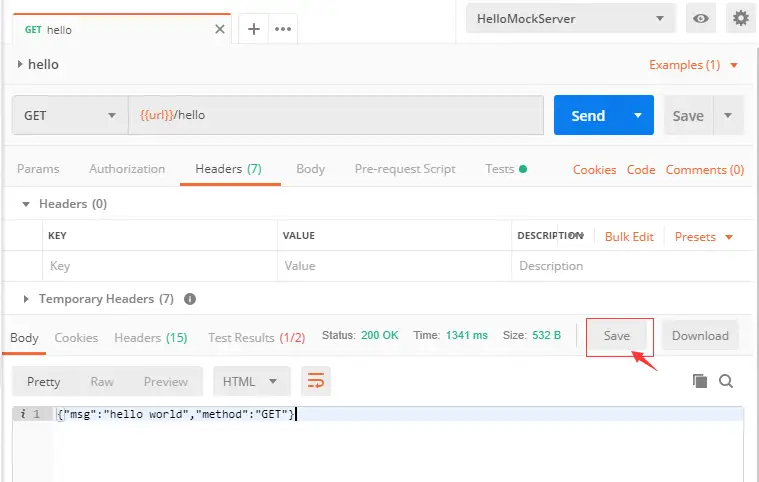Copy response body to clipboard icon
Viewport: 759px width, 482px height.
click(700, 381)
